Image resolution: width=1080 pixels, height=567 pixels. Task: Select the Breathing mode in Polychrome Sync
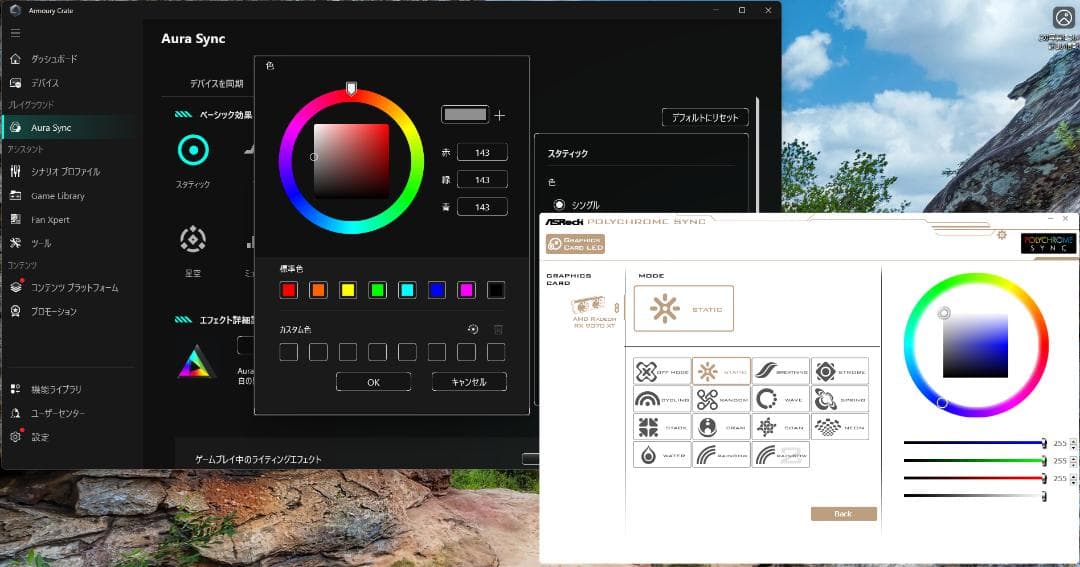click(780, 371)
